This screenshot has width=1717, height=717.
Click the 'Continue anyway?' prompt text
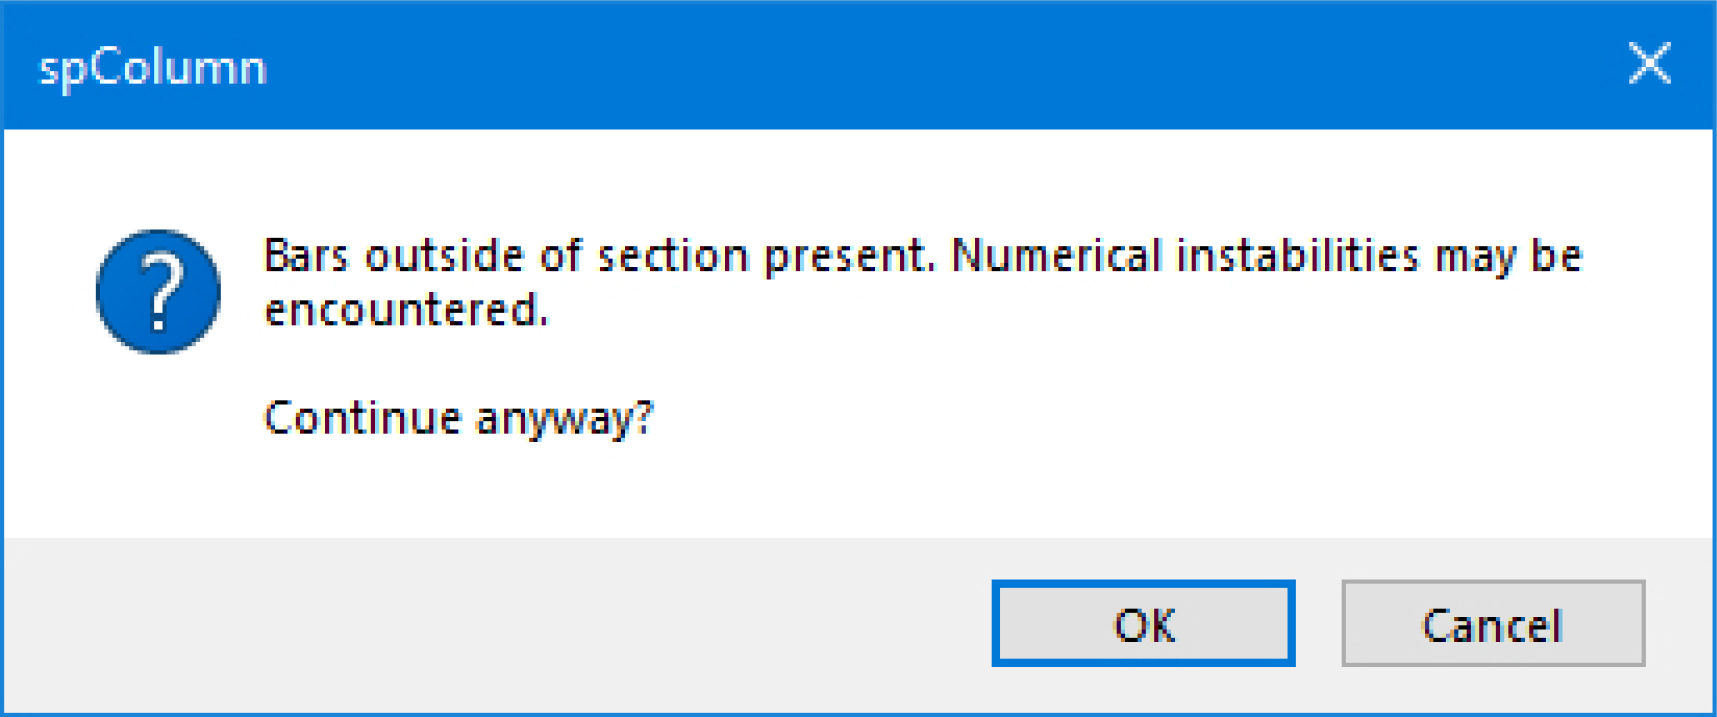point(458,417)
